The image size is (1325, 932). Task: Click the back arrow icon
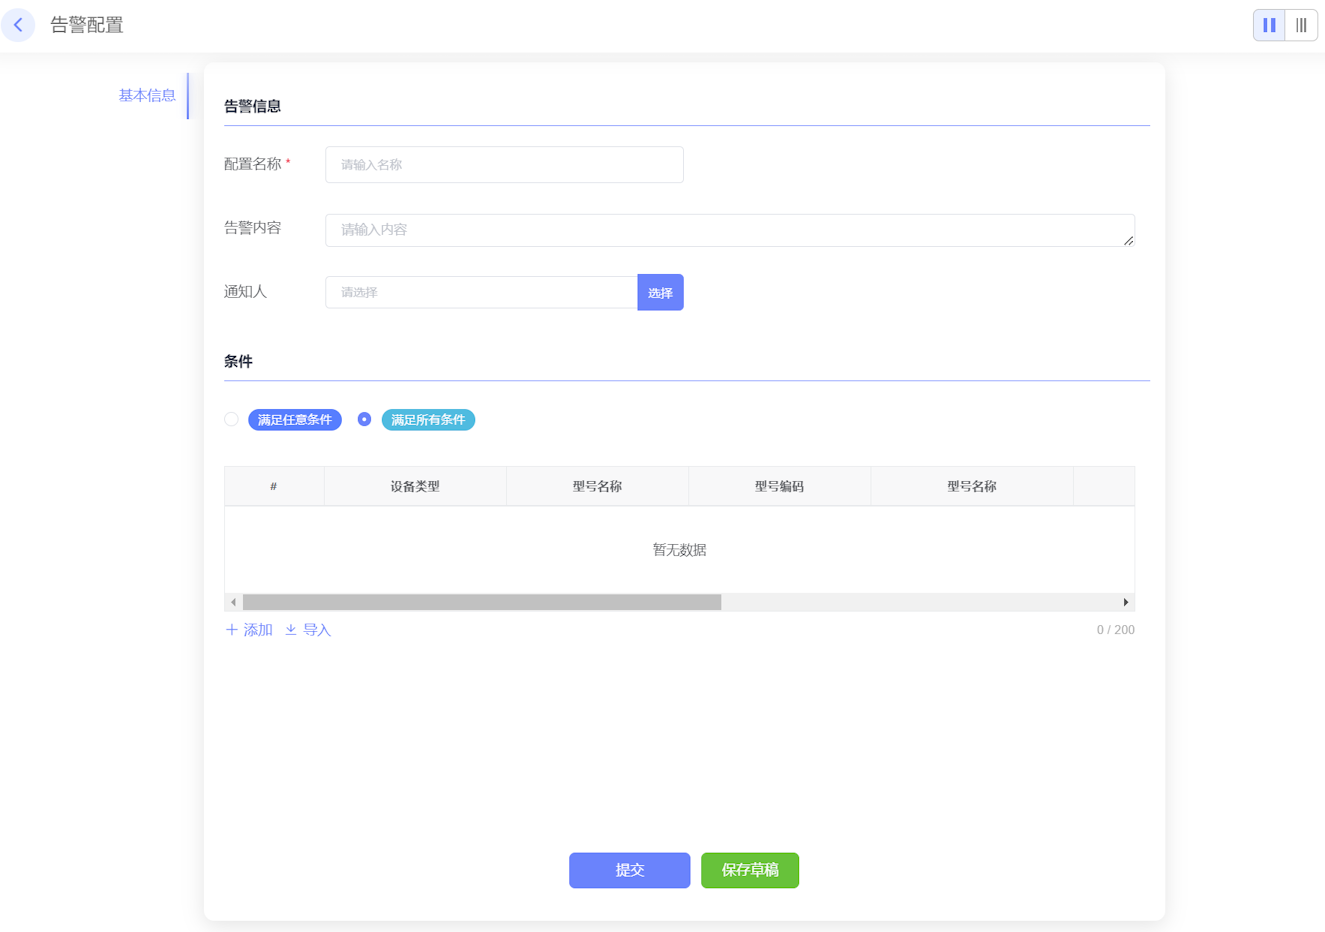(18, 25)
